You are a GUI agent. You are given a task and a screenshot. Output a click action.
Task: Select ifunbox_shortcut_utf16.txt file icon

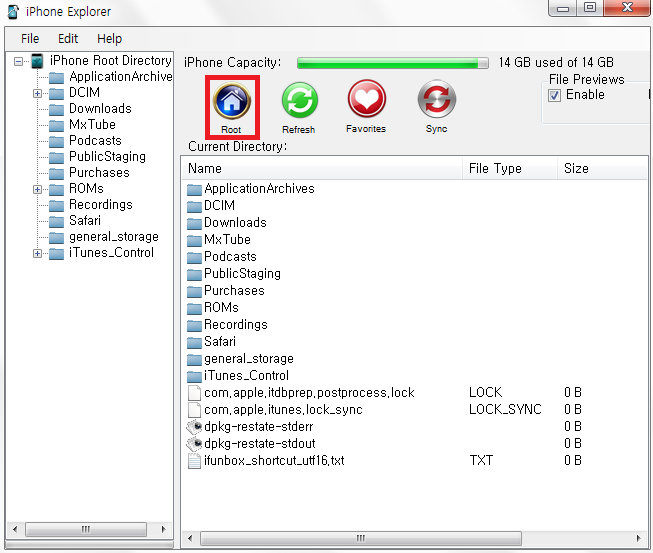[194, 461]
